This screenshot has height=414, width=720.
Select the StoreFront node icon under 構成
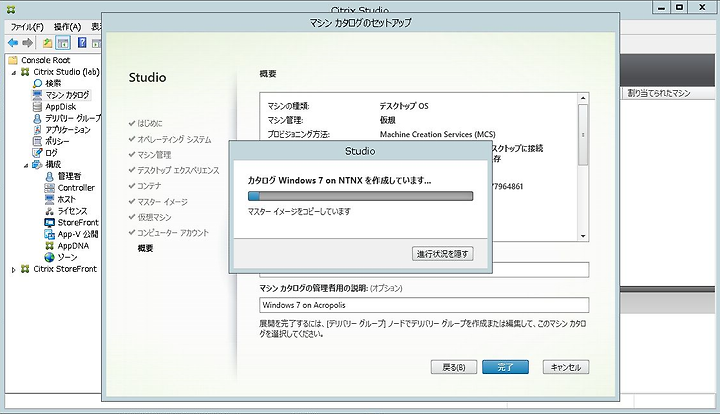50,223
